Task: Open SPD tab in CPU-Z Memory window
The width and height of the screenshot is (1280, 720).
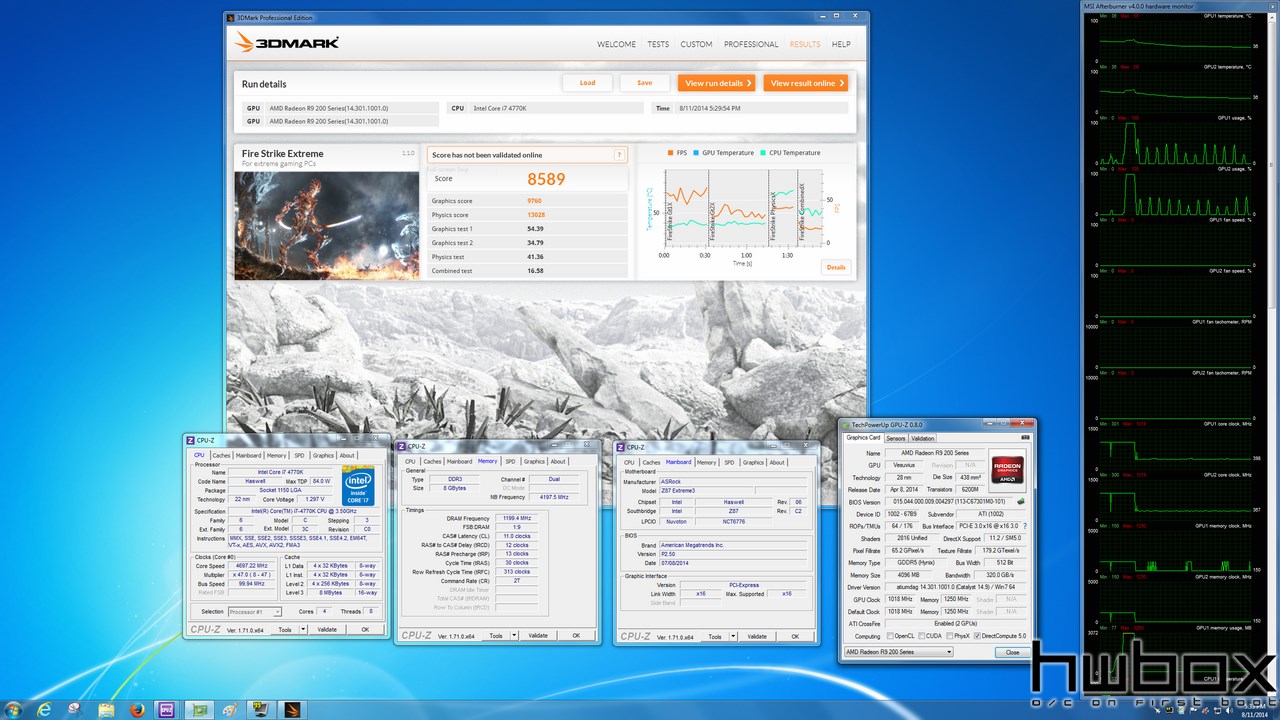Action: 510,461
